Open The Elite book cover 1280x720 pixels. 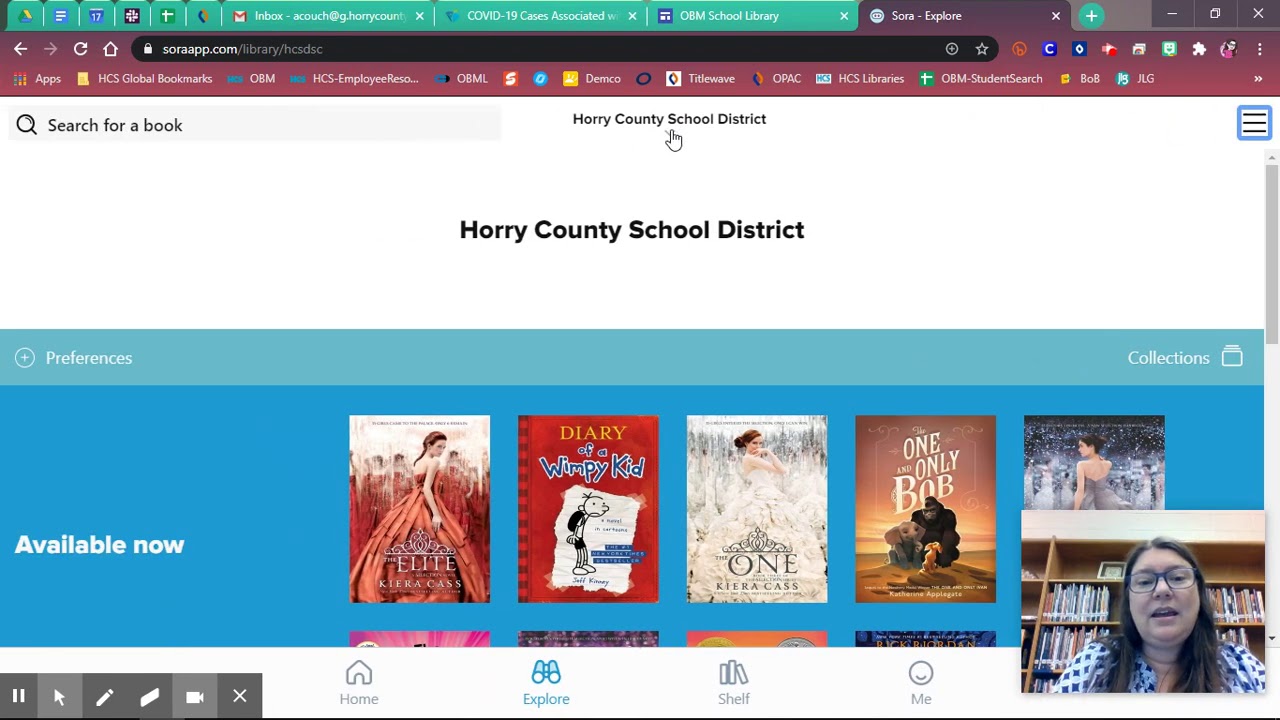[419, 509]
